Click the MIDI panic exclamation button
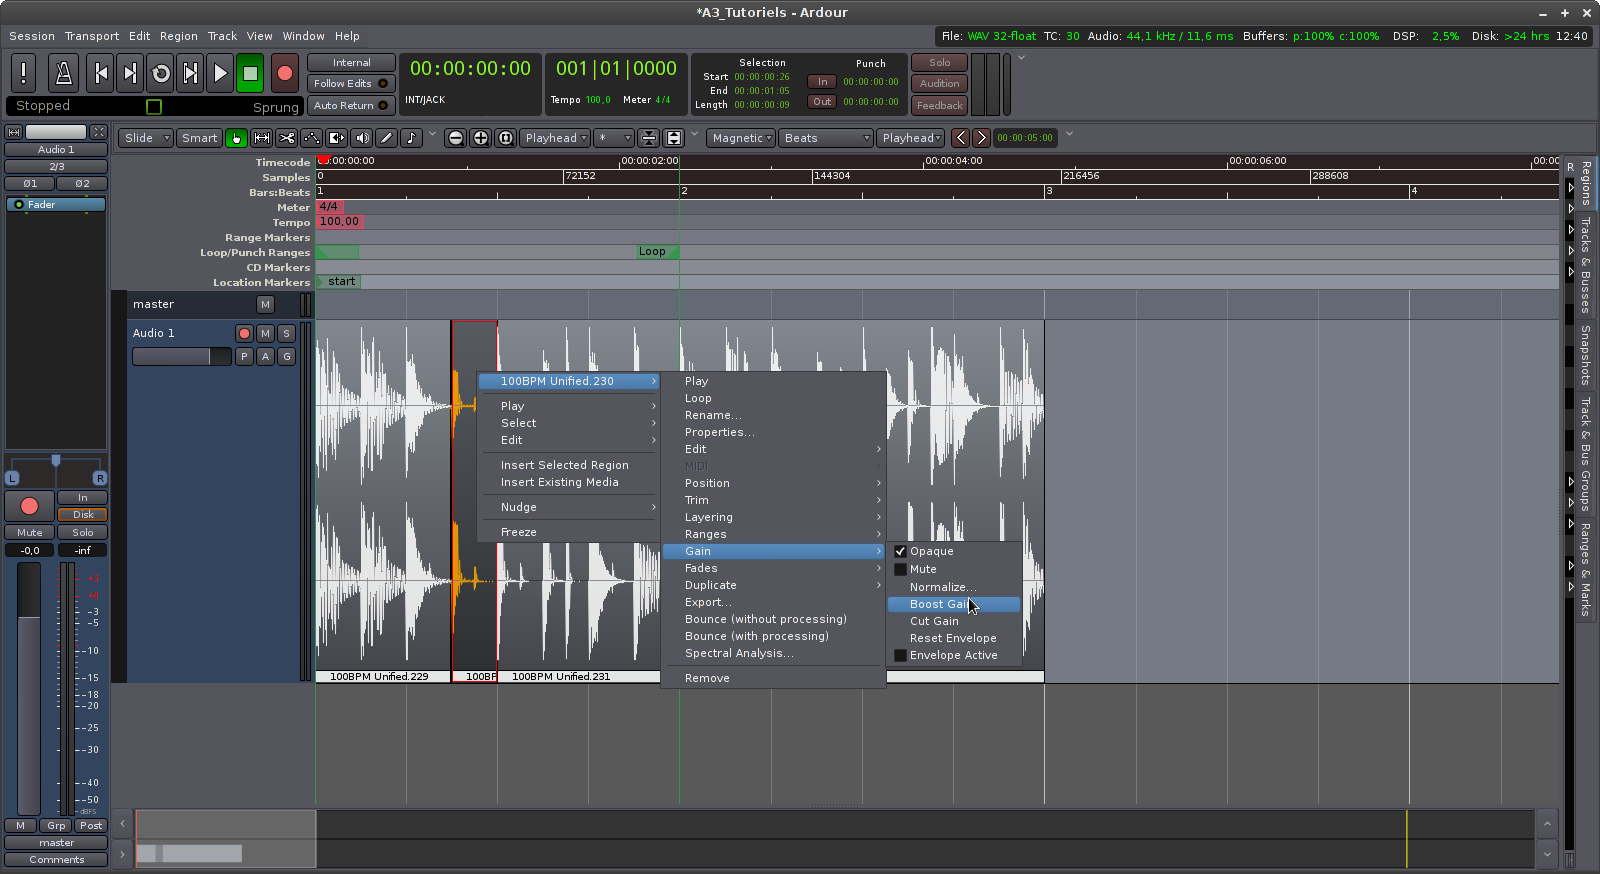The image size is (1600, 874). pos(23,73)
